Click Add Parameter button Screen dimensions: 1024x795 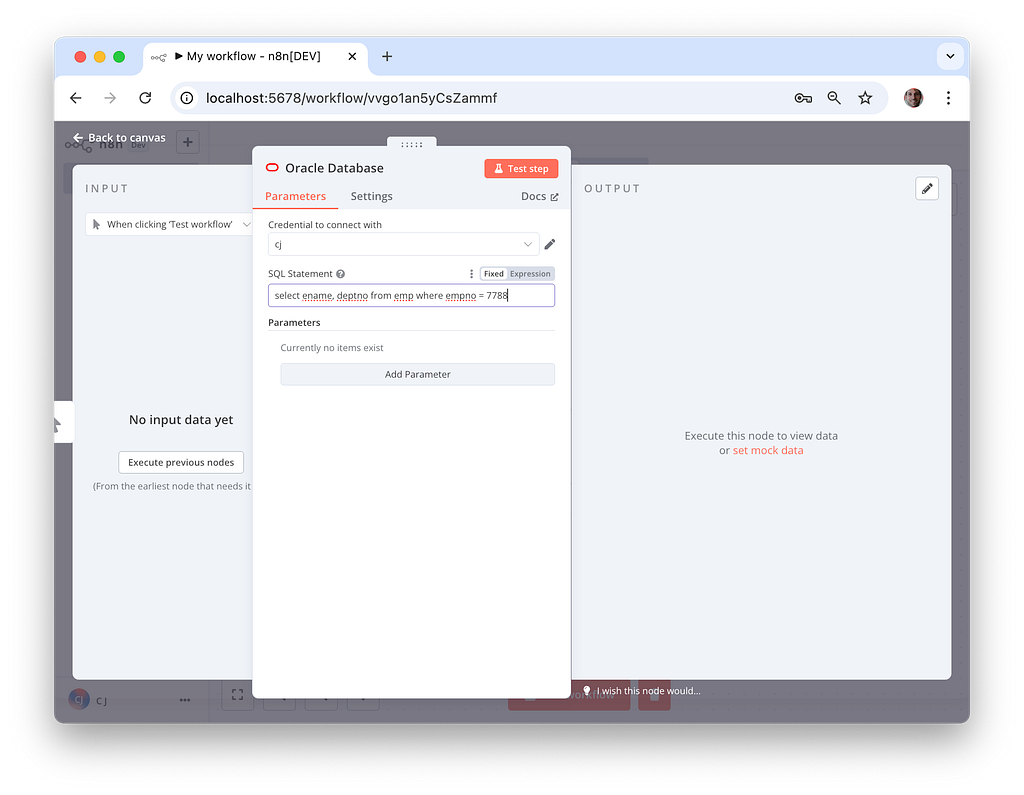418,374
